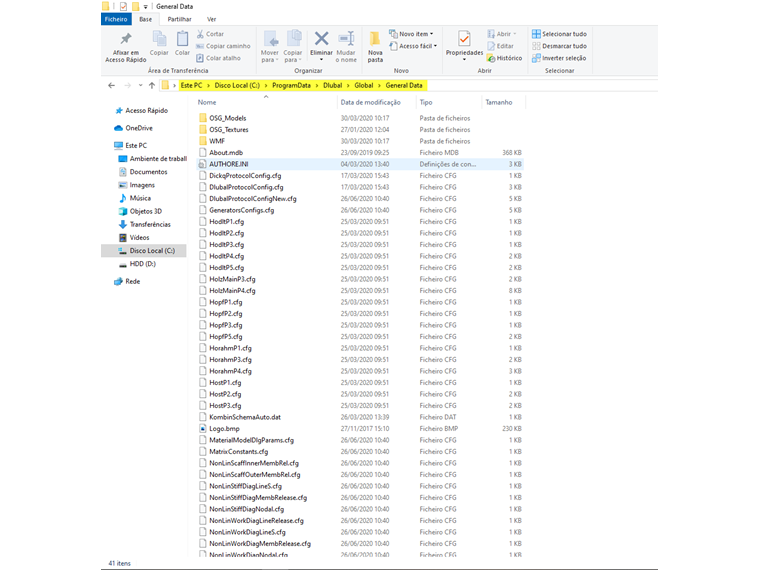Cut selection with Cortar
This screenshot has width=760, height=570.
[210, 34]
